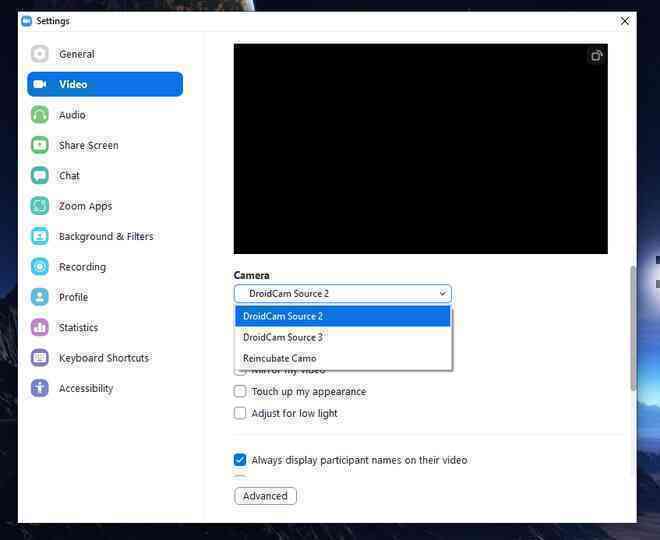660x540 pixels.
Task: Click the Advanced button
Action: 265,496
